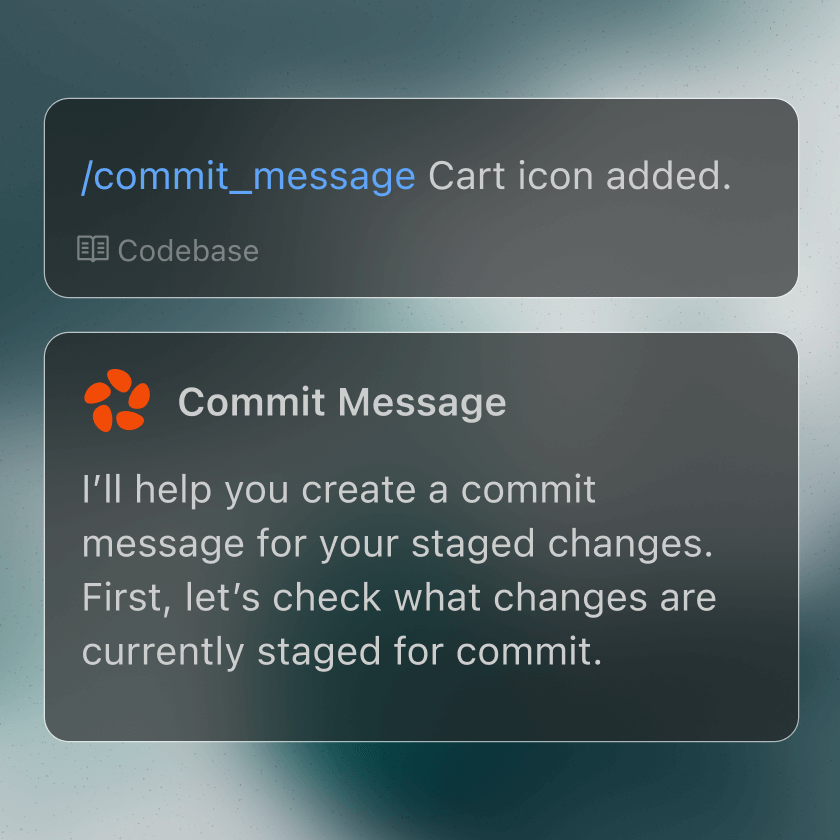Click the line "I'll help you create a commit"
840x840 pixels.
tap(339, 490)
